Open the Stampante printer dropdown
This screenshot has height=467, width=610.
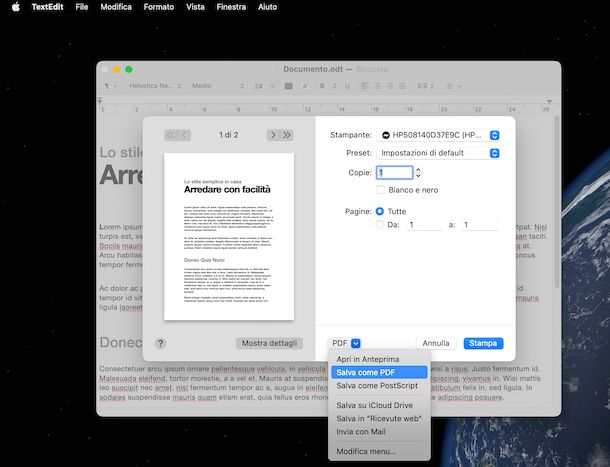click(438, 135)
